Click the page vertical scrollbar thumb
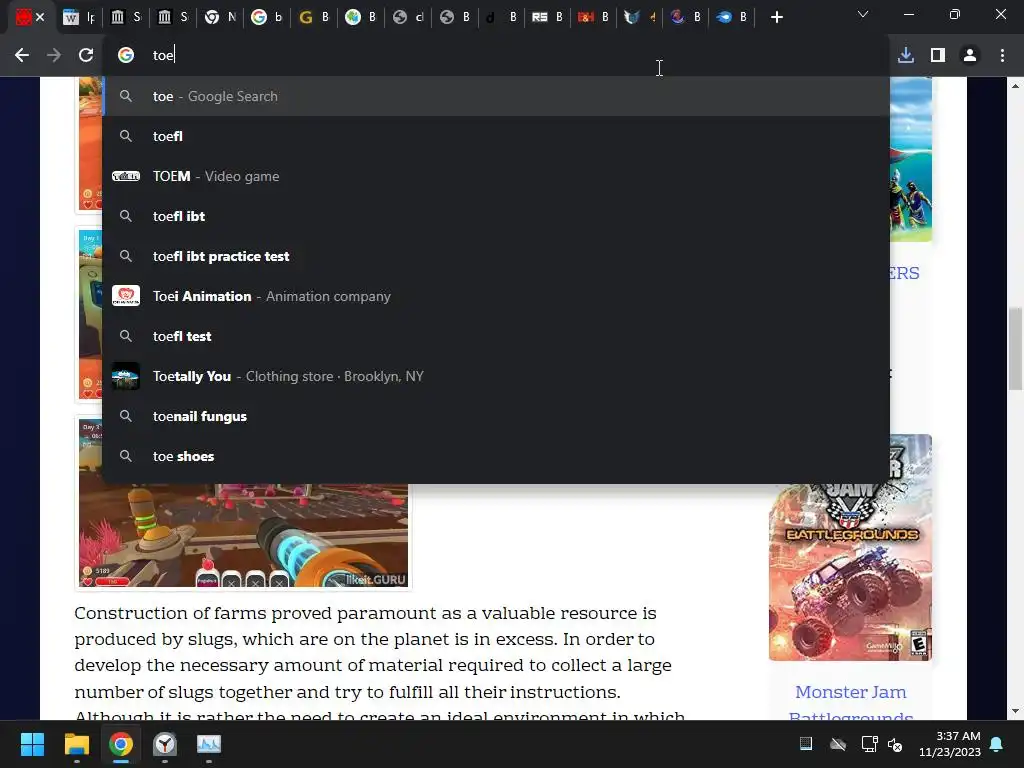Viewport: 1024px width, 768px height. click(1016, 349)
